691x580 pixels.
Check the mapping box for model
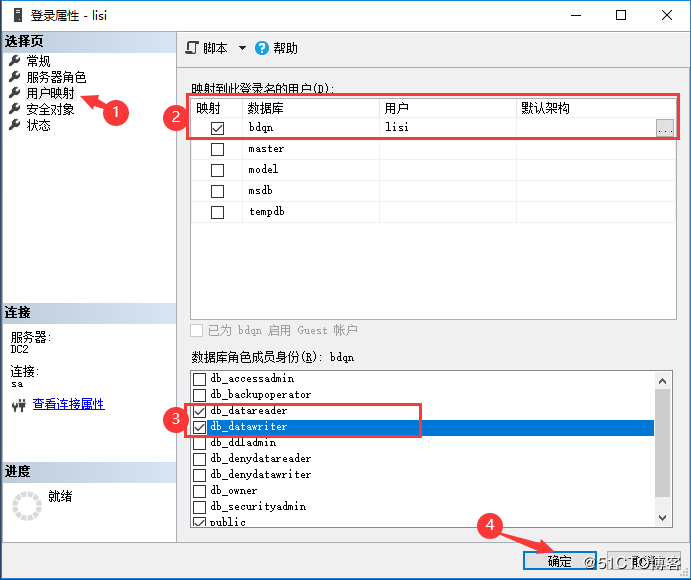(x=217, y=170)
